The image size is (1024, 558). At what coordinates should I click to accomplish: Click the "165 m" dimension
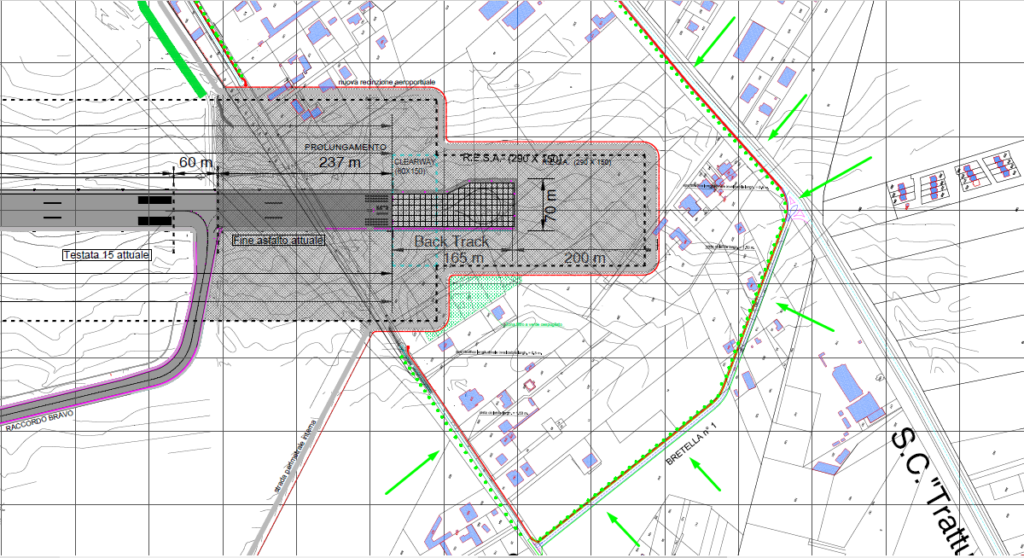tap(463, 257)
